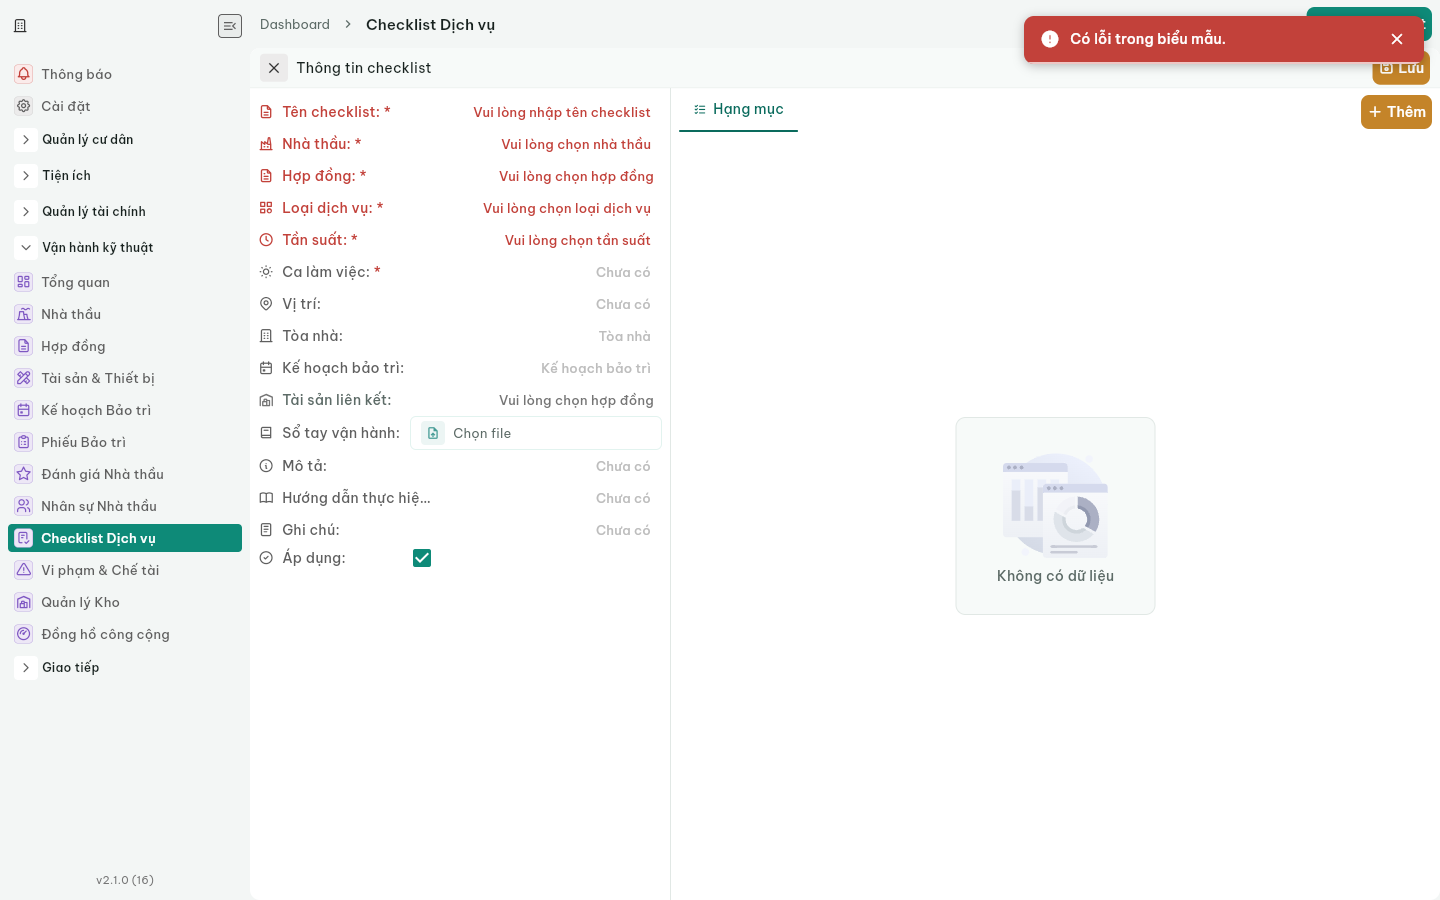The image size is (1440, 900).
Task: Click the Hợp đồng sidebar icon
Action: (x=24, y=346)
